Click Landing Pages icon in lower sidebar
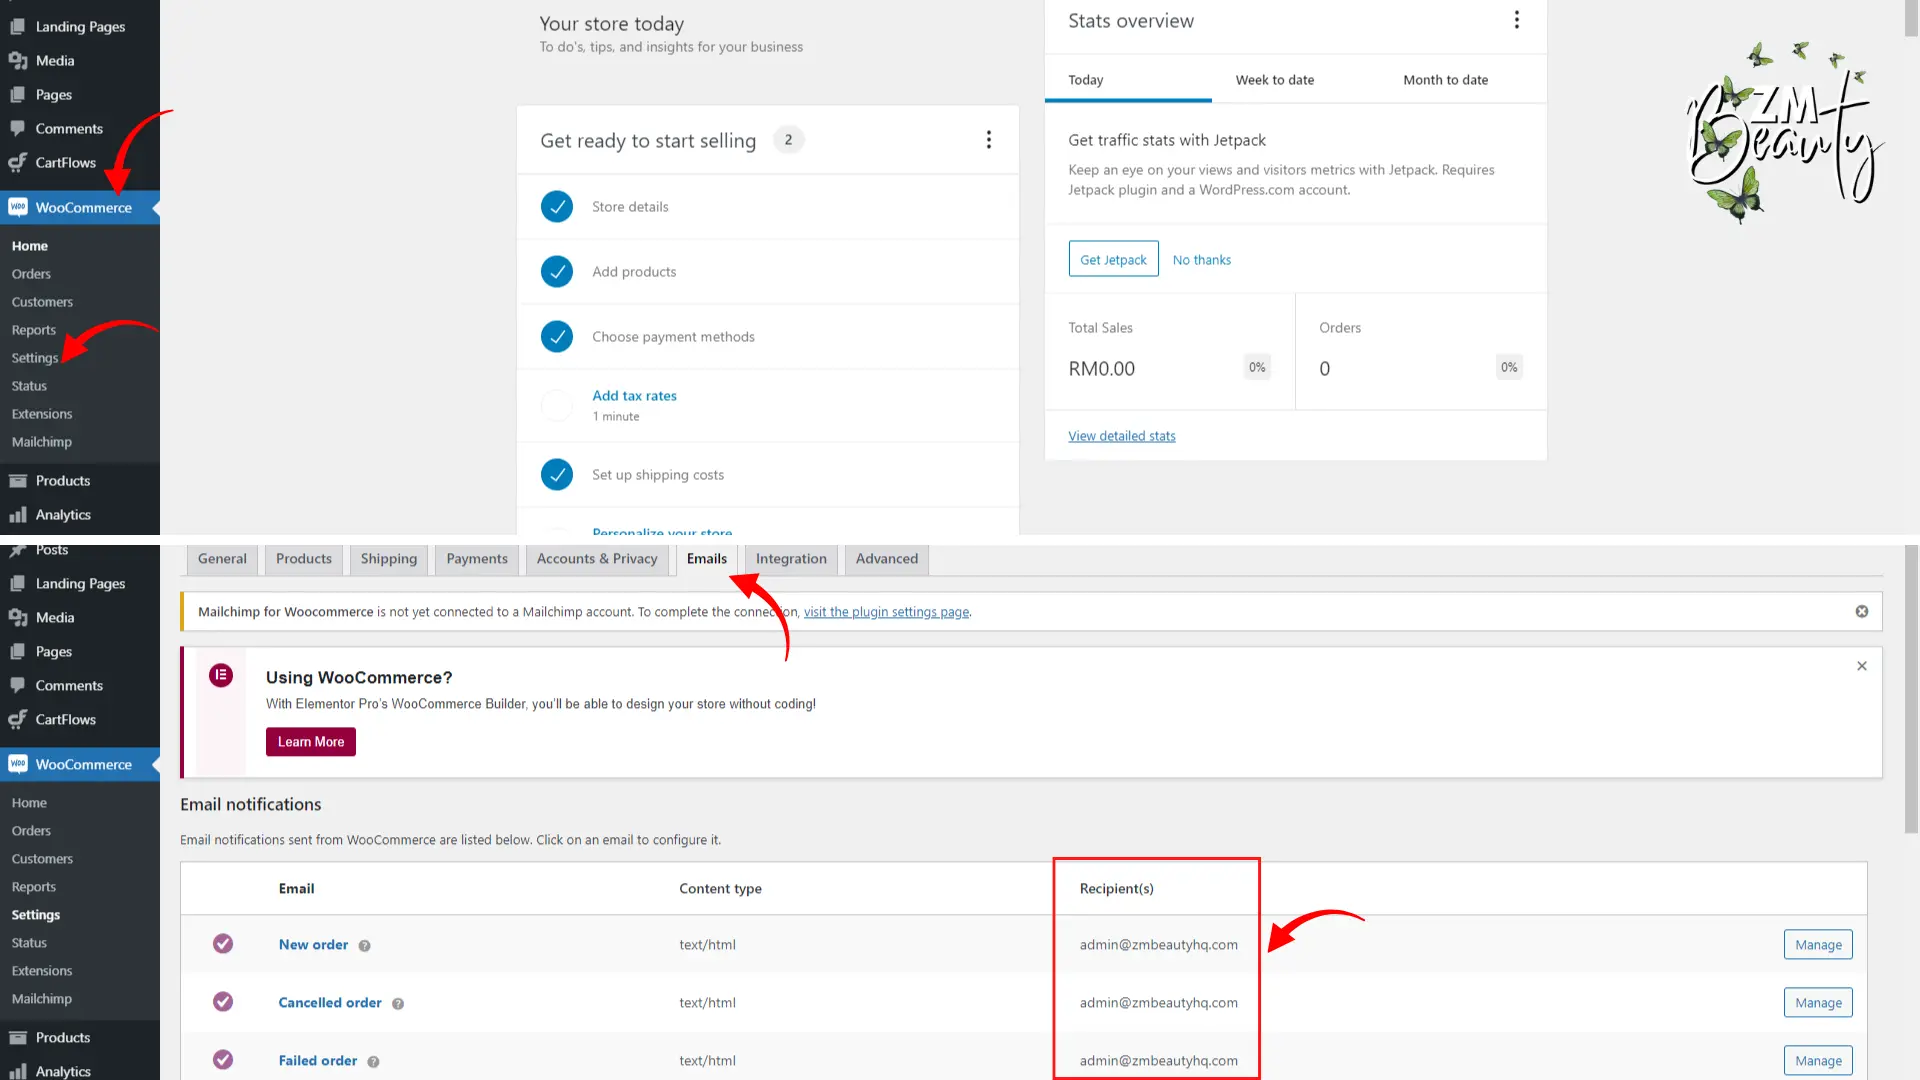The width and height of the screenshot is (1920, 1080). pos(17,584)
